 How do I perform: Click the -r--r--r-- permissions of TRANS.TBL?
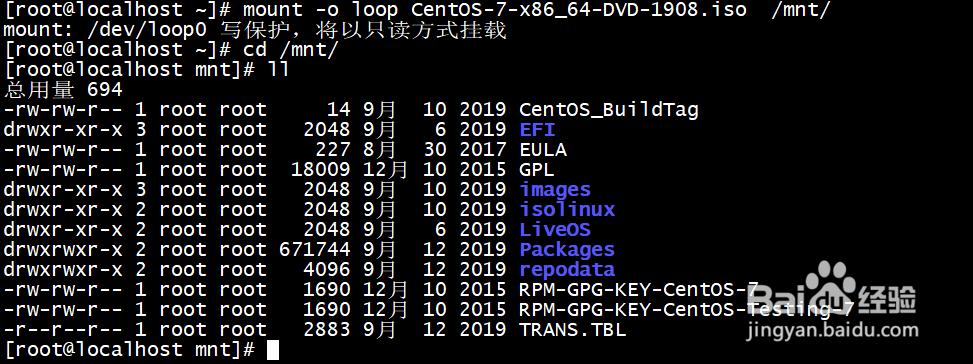(63, 329)
